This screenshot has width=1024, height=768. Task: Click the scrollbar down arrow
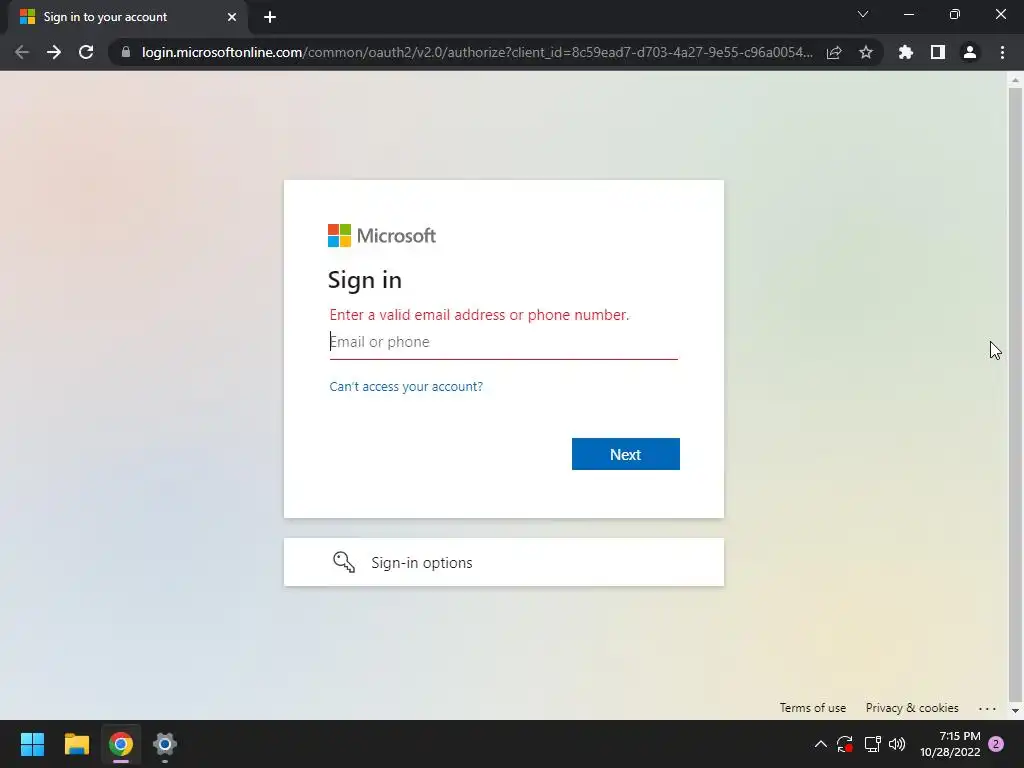tap(1015, 711)
